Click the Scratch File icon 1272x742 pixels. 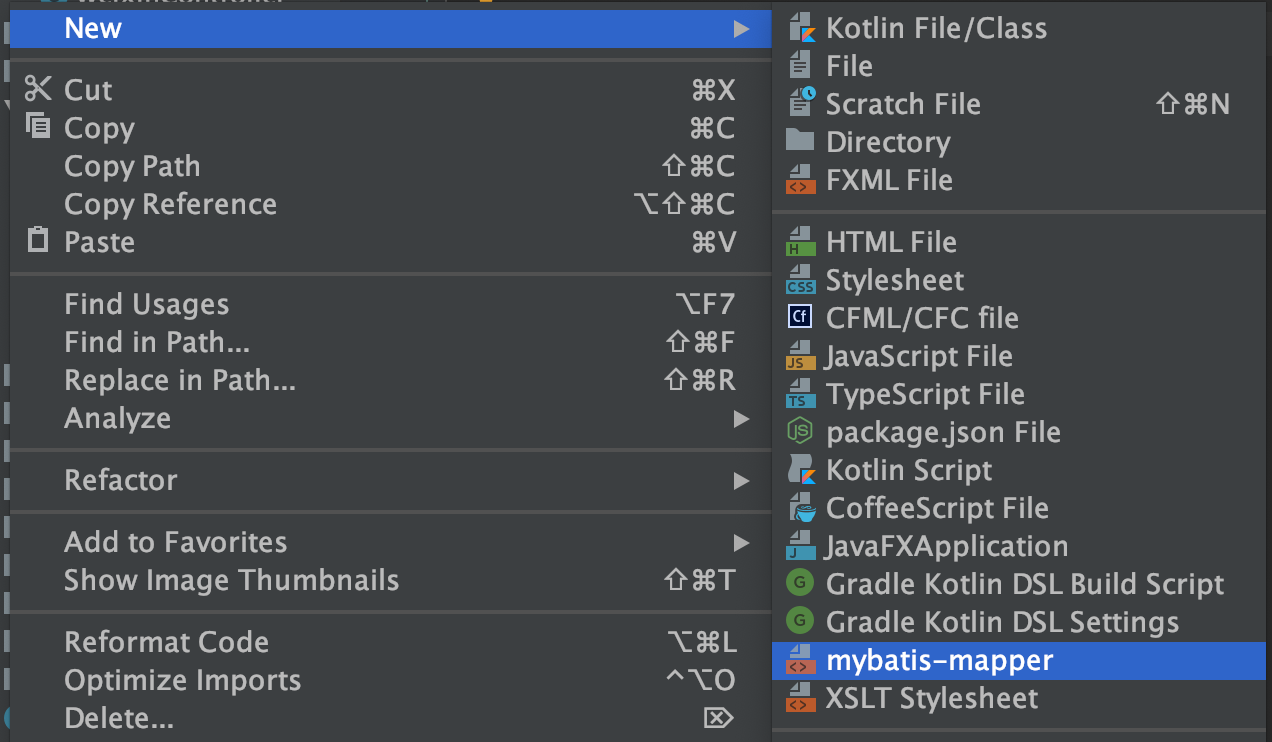pos(801,103)
